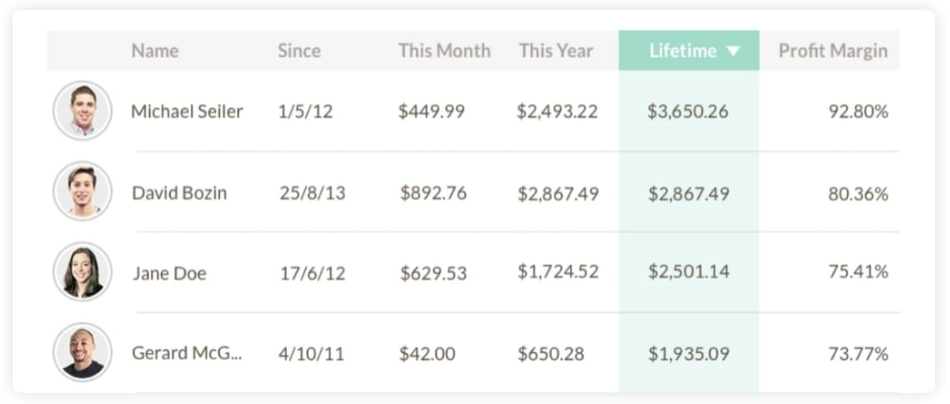950x404 pixels.
Task: Sort table by Since column
Action: (x=299, y=51)
